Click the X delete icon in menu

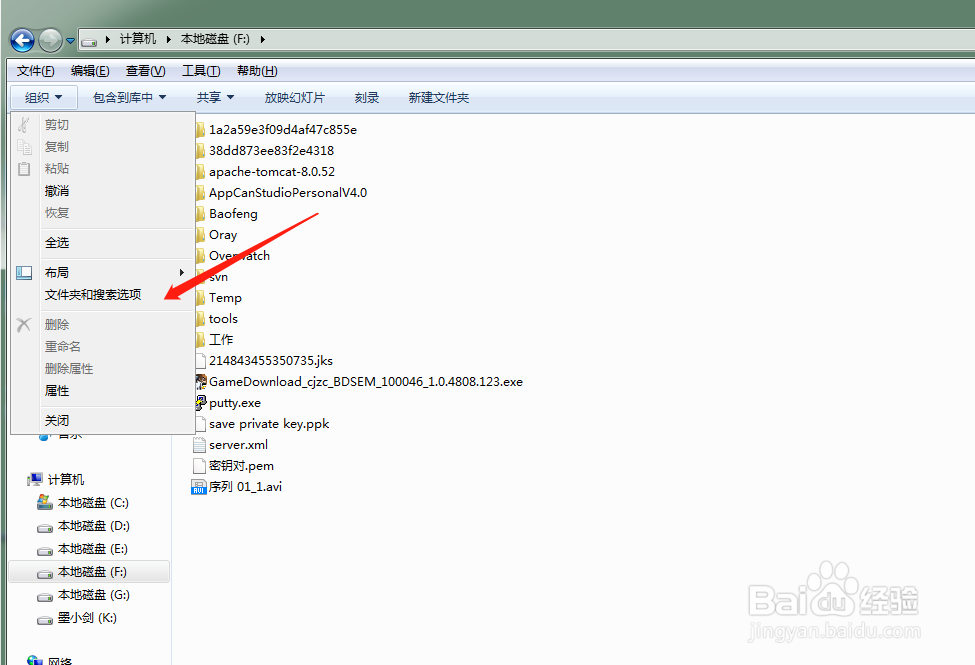(x=24, y=325)
